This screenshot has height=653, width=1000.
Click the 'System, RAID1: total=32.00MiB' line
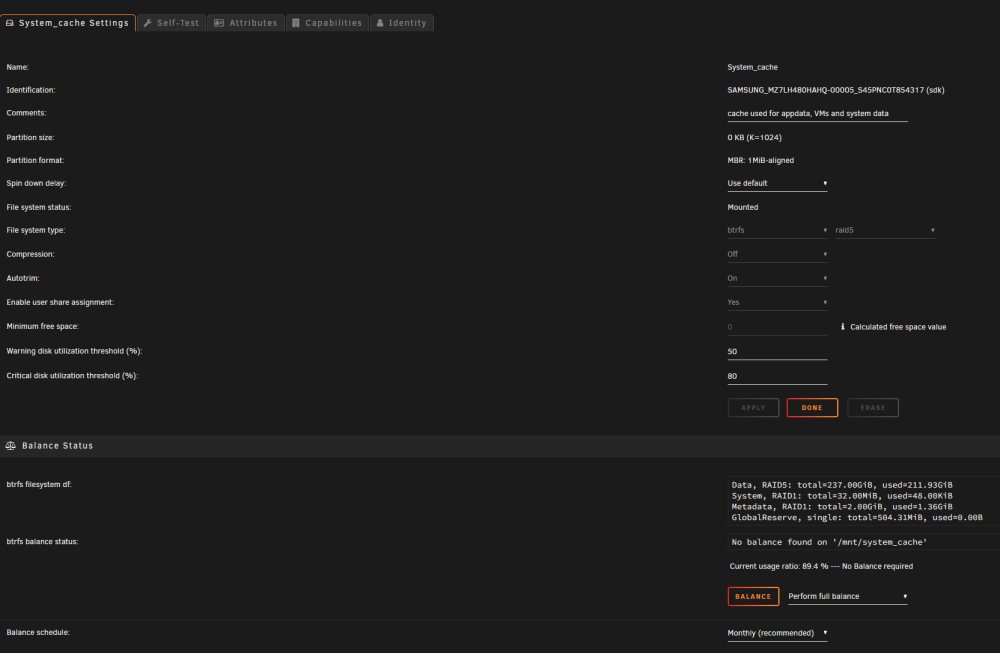click(842, 496)
